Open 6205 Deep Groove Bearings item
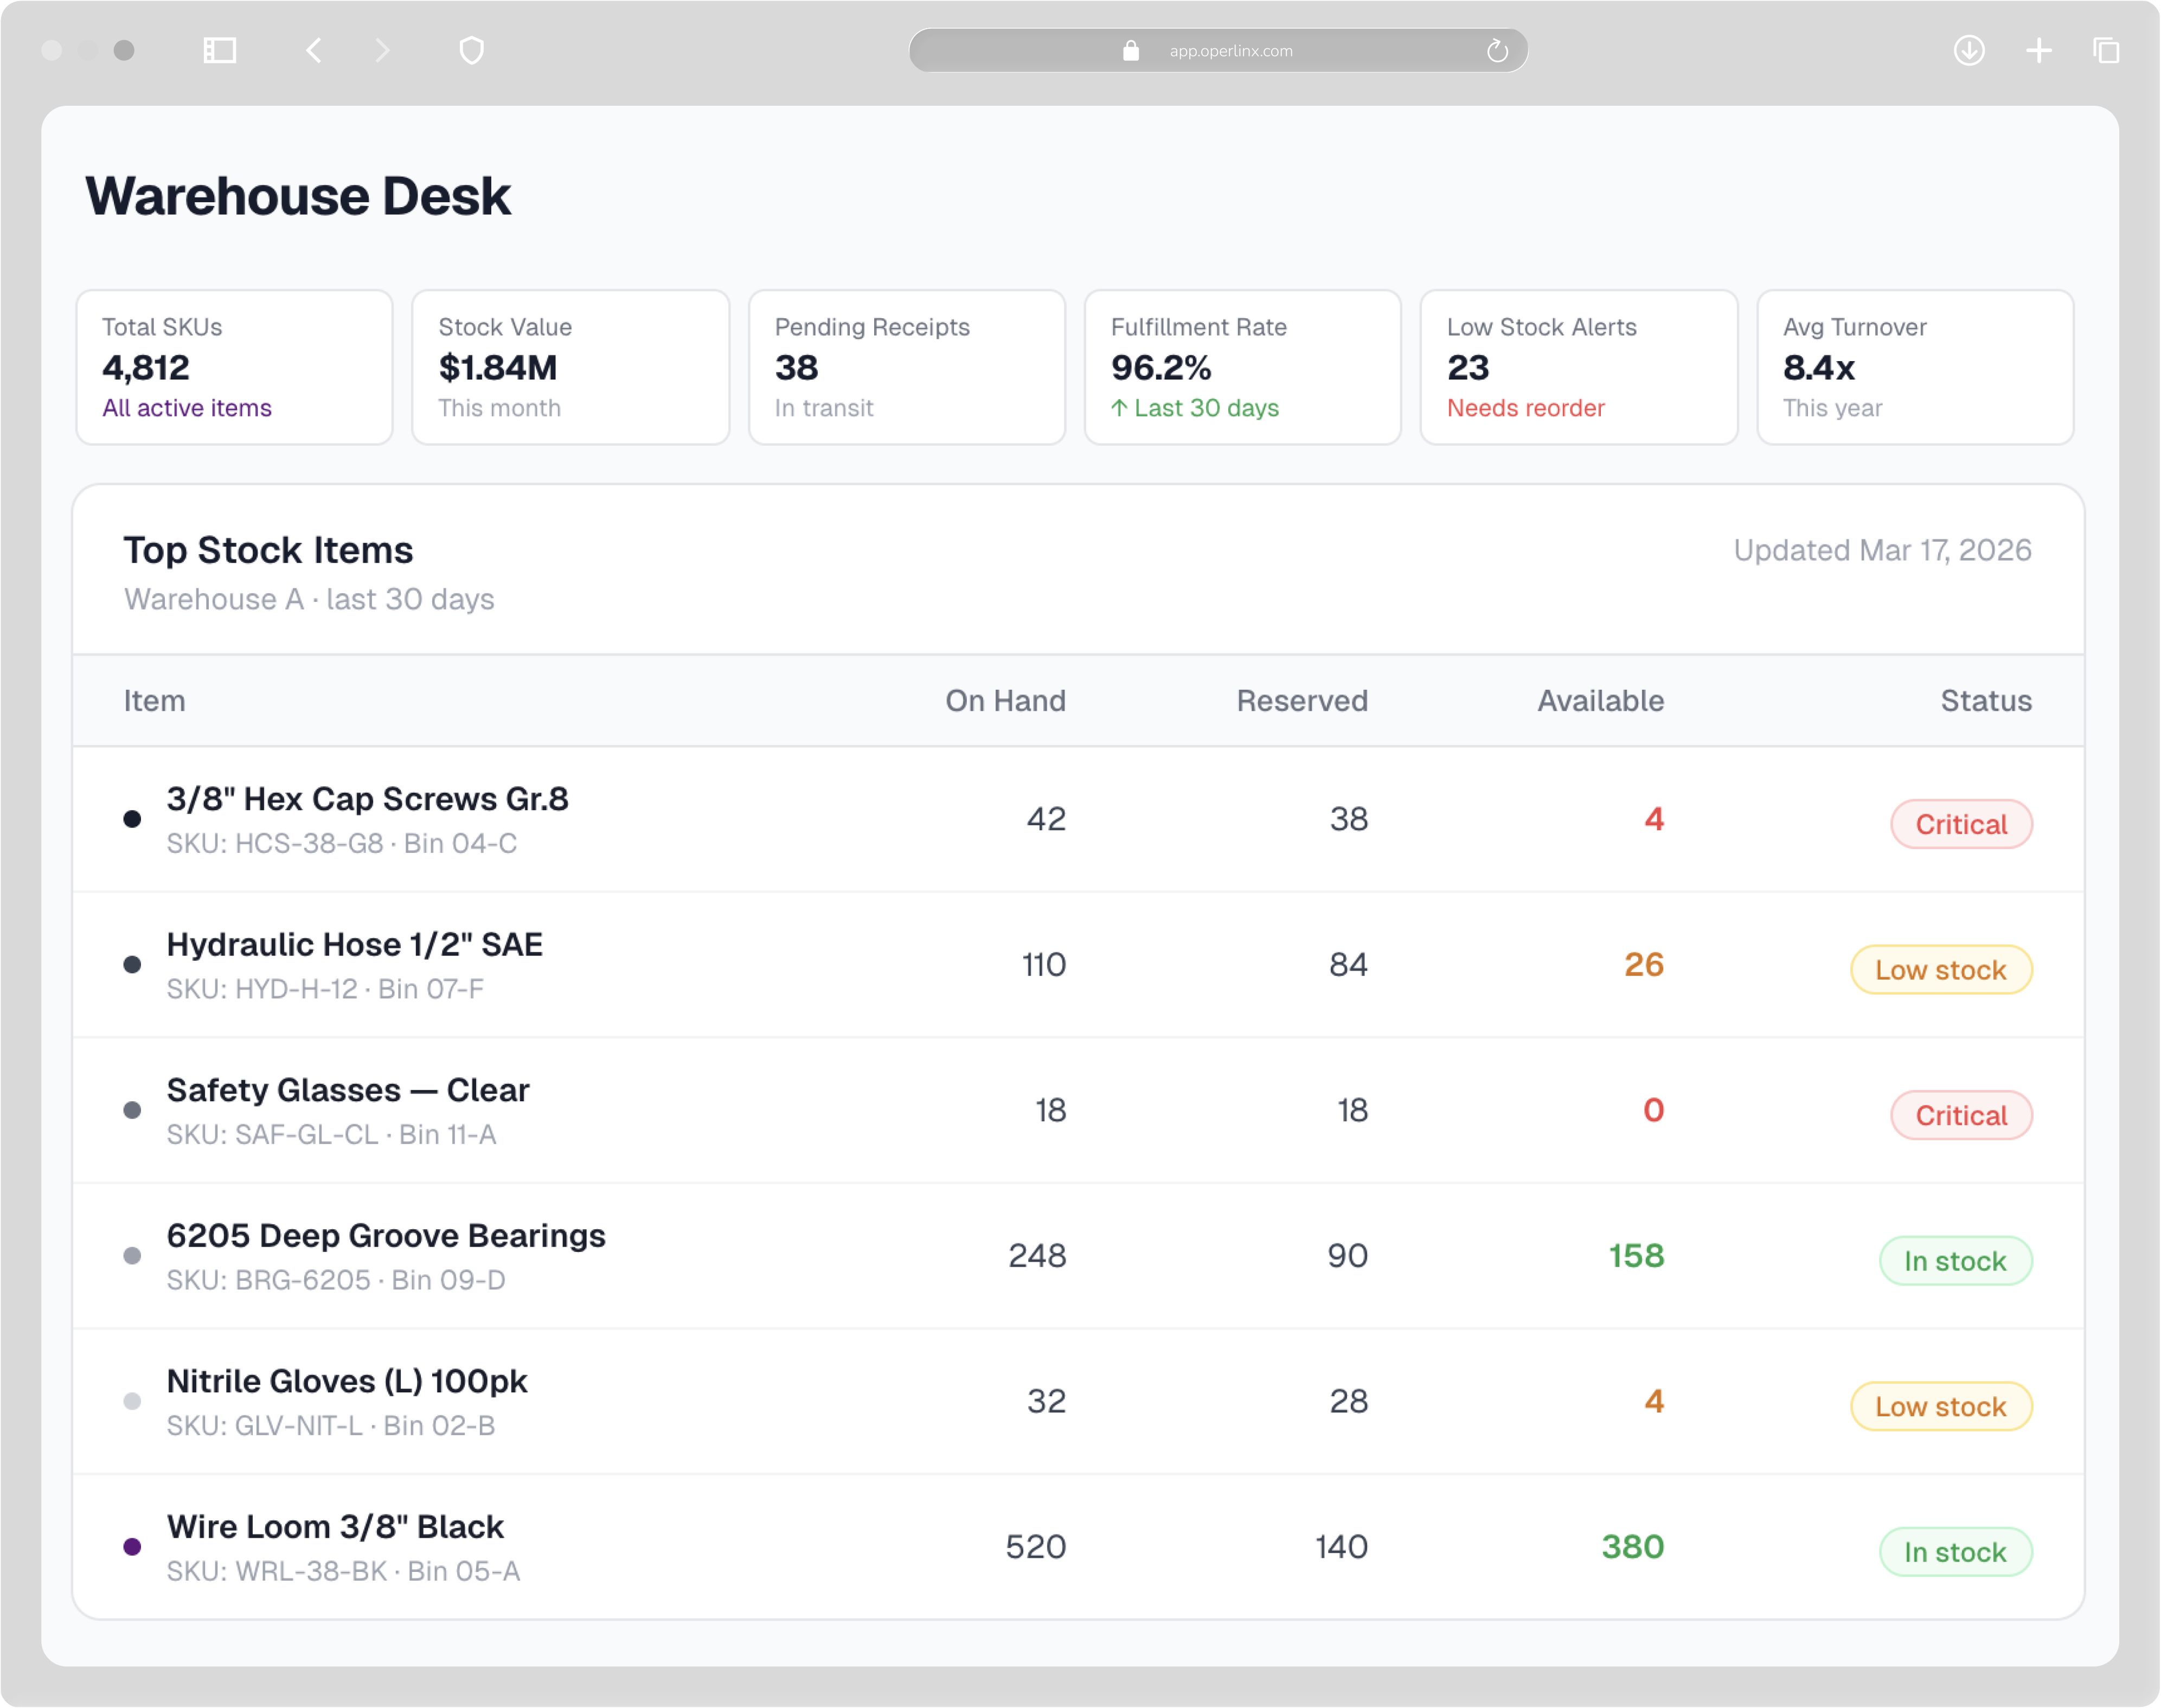The height and width of the screenshot is (1708, 2161). tap(385, 1236)
